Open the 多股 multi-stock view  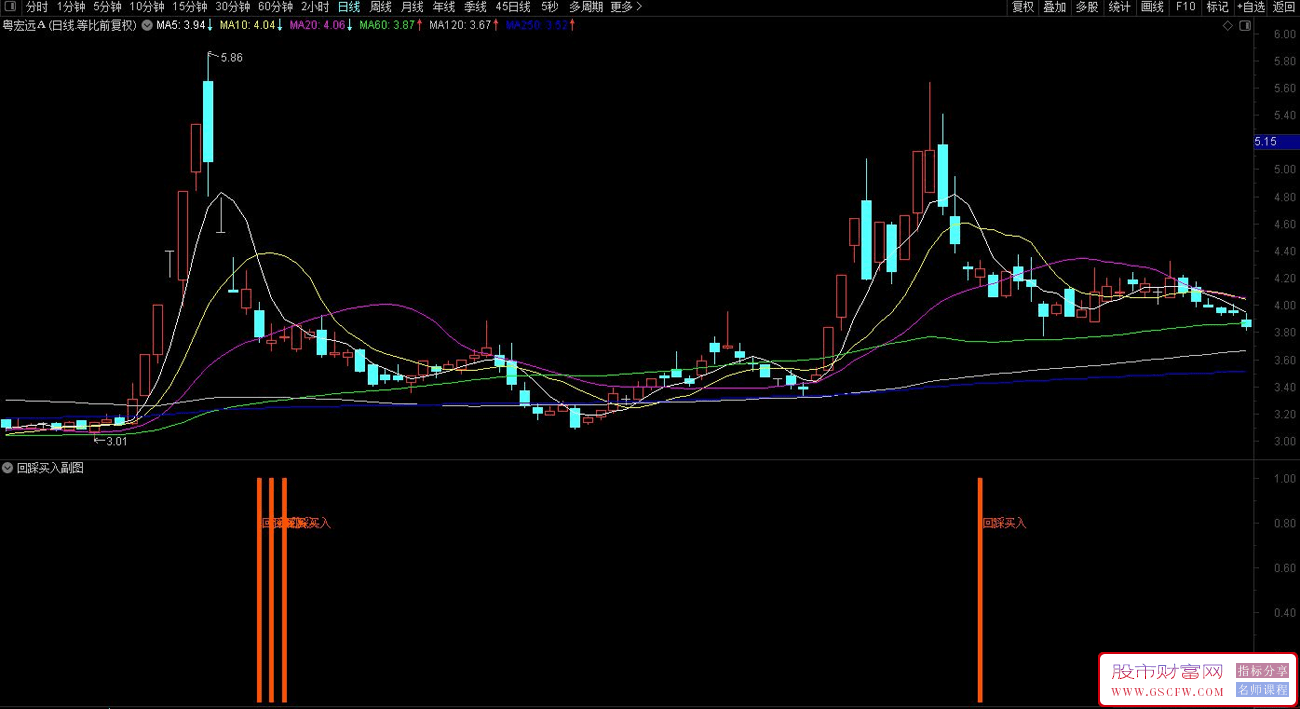pyautogui.click(x=1087, y=6)
